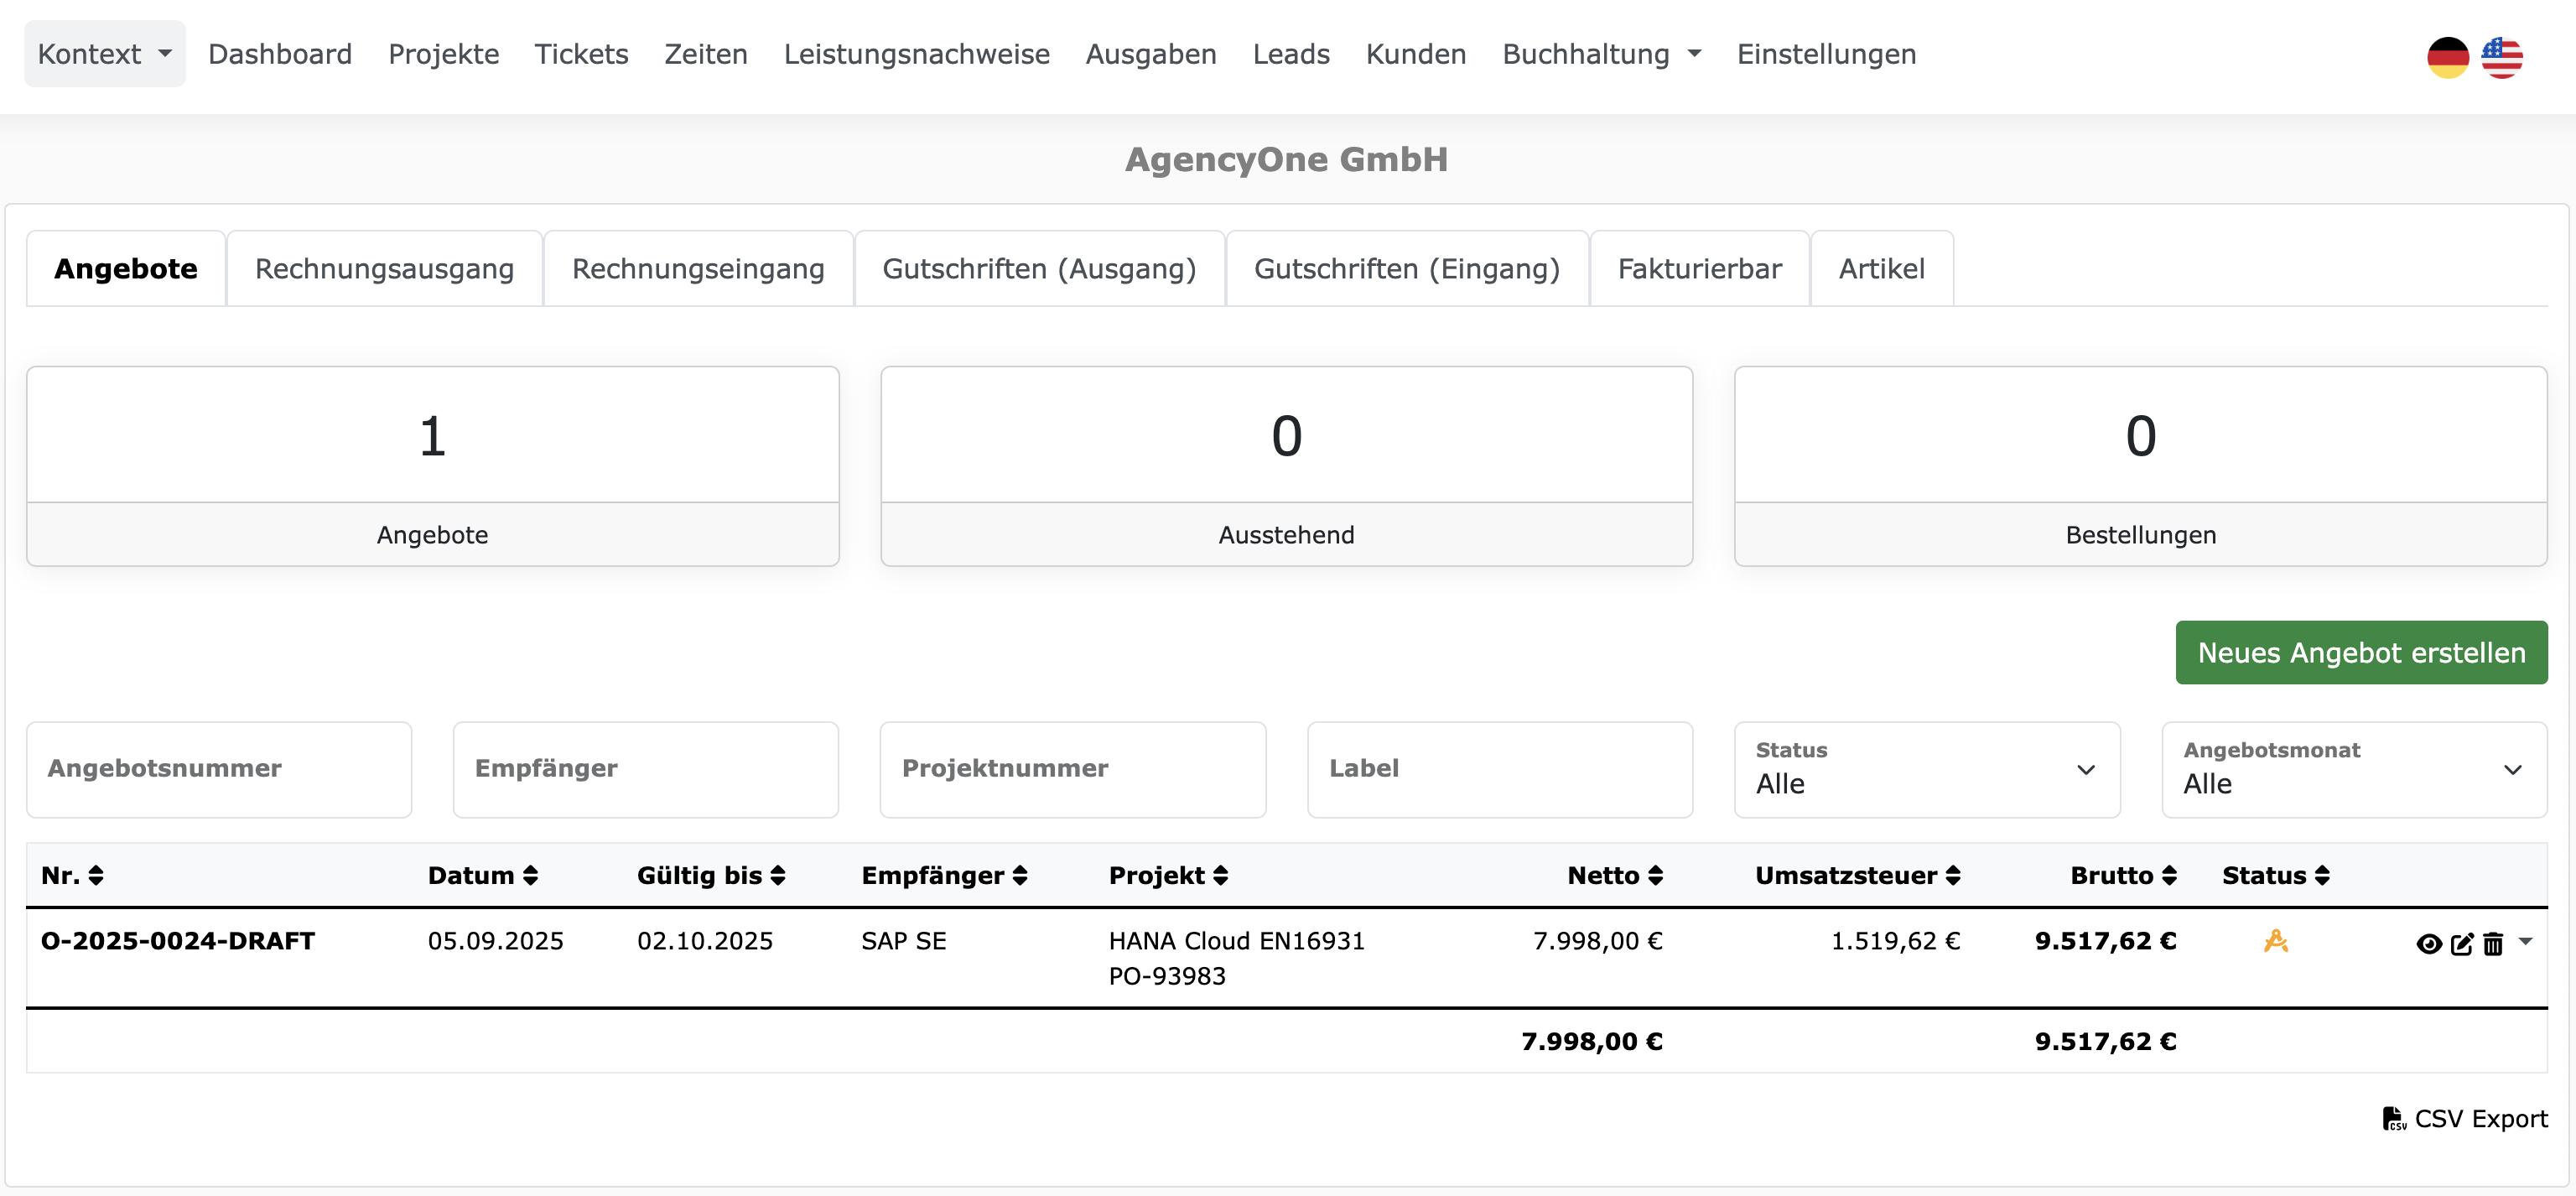Open the Buchhaltung menu
This screenshot has width=2576, height=1196.
click(x=1598, y=54)
